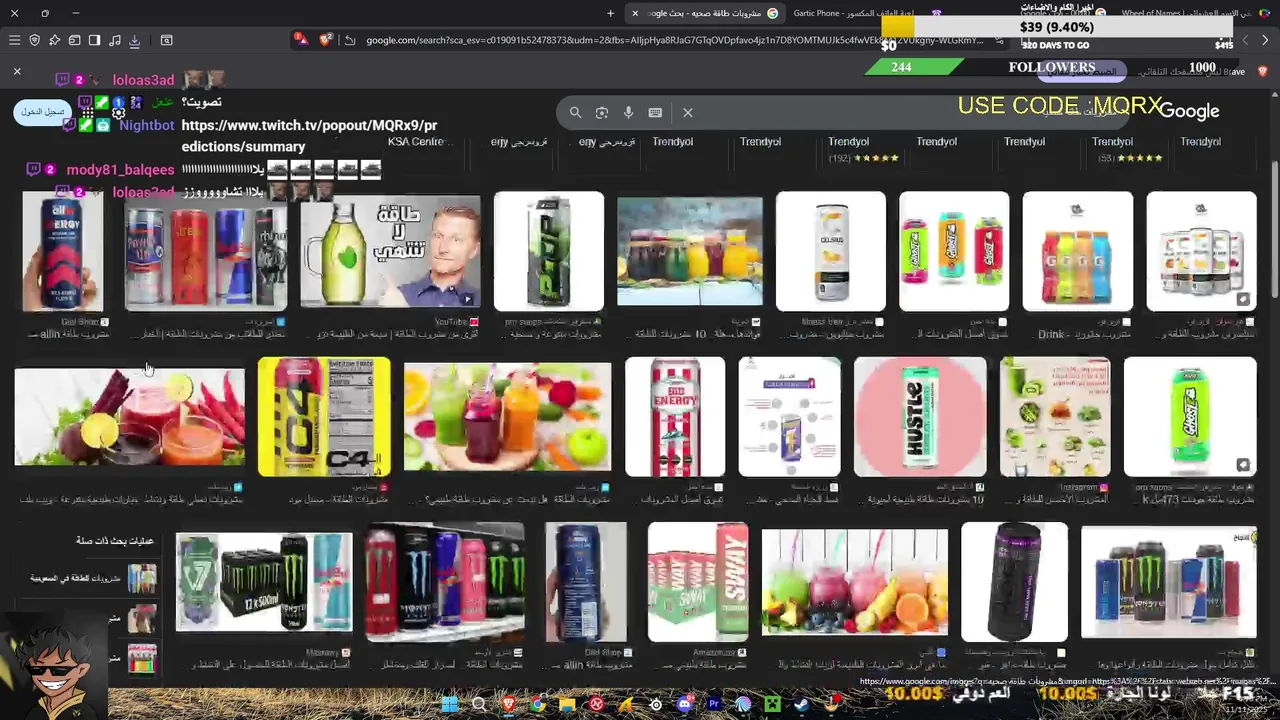Screen dimensions: 1280x720
Task: Click the Brave VPN shield icon
Action: pos(34,40)
